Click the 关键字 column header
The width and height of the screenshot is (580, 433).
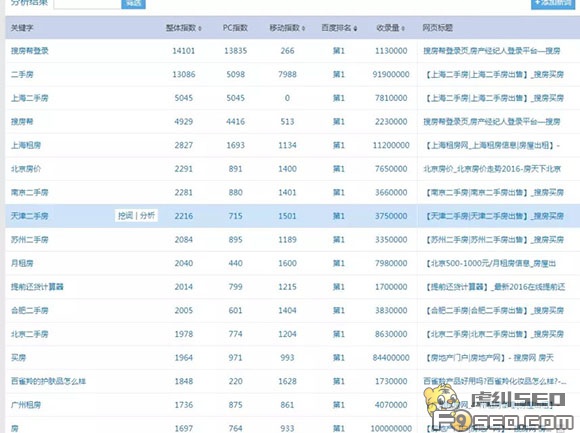pyautogui.click(x=22, y=28)
